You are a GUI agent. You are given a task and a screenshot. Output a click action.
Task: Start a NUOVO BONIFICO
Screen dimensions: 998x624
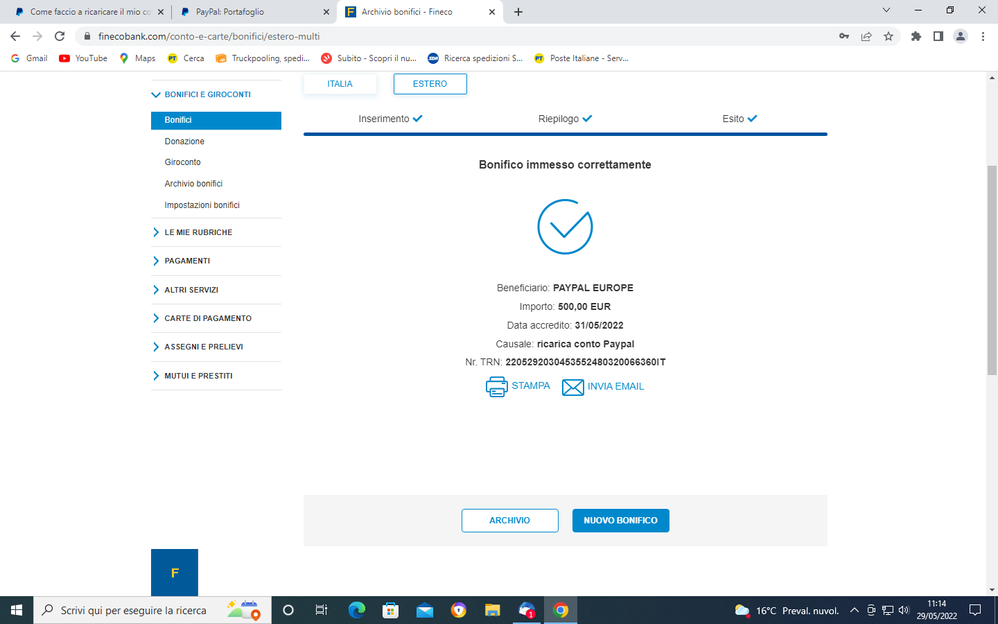(621, 520)
